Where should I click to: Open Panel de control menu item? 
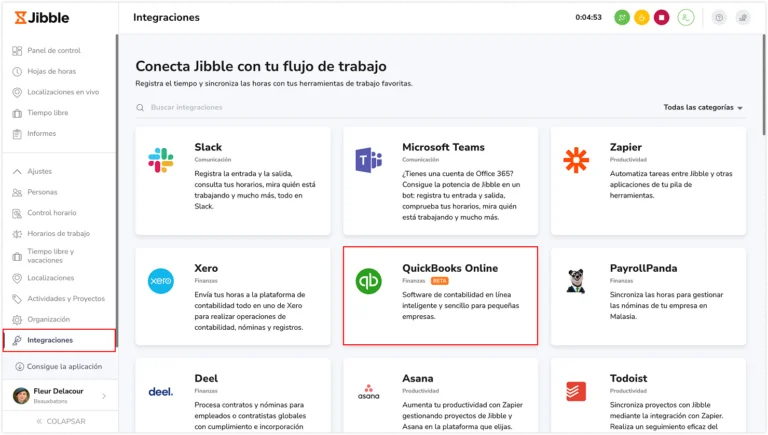coord(54,50)
